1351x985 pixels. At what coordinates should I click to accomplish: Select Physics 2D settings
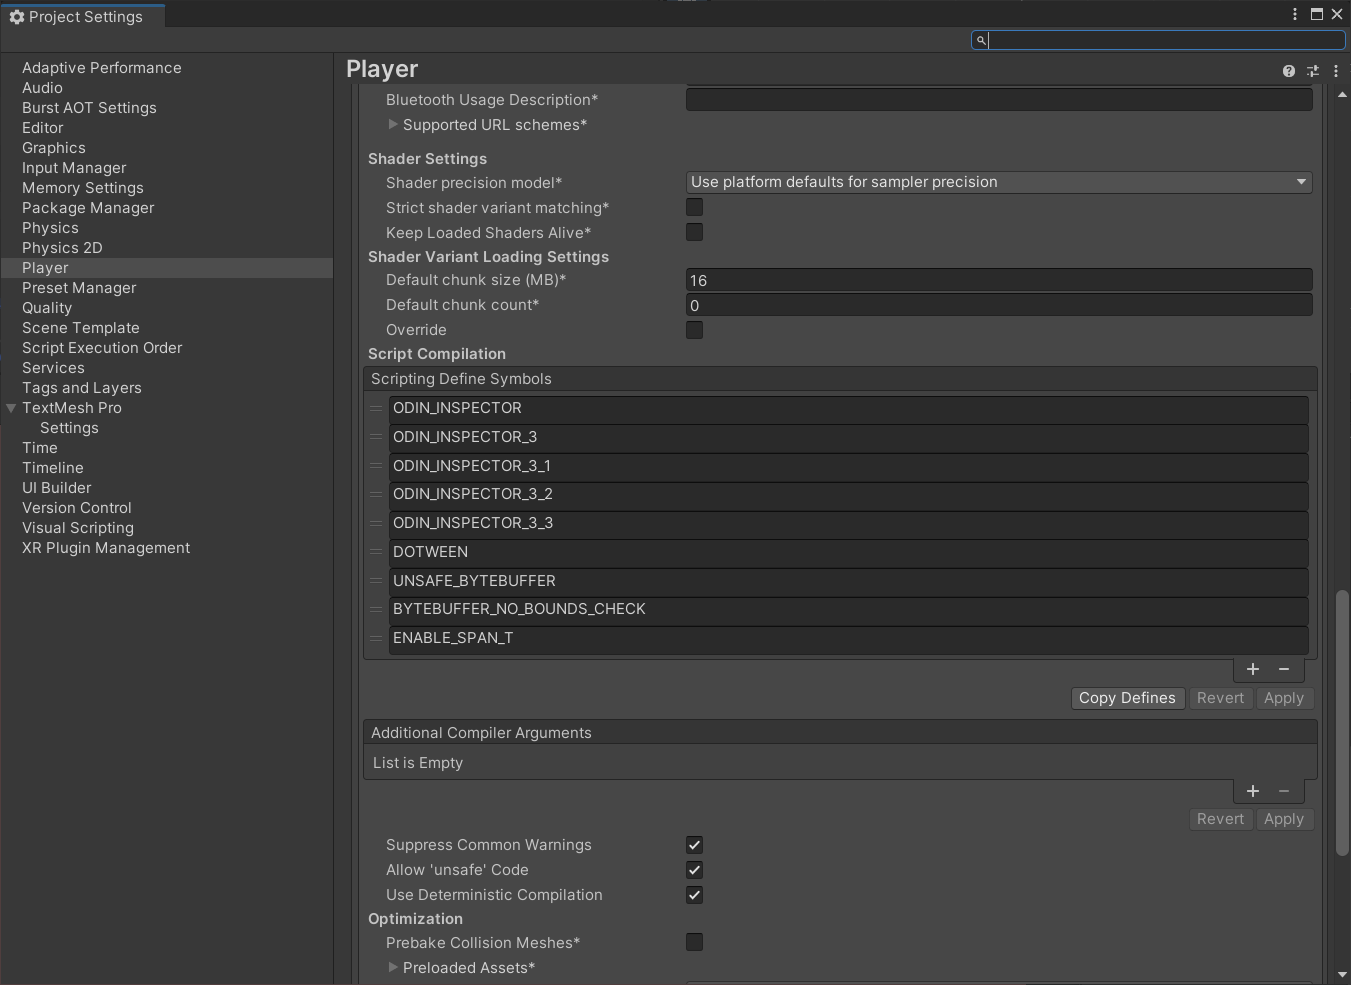62,248
